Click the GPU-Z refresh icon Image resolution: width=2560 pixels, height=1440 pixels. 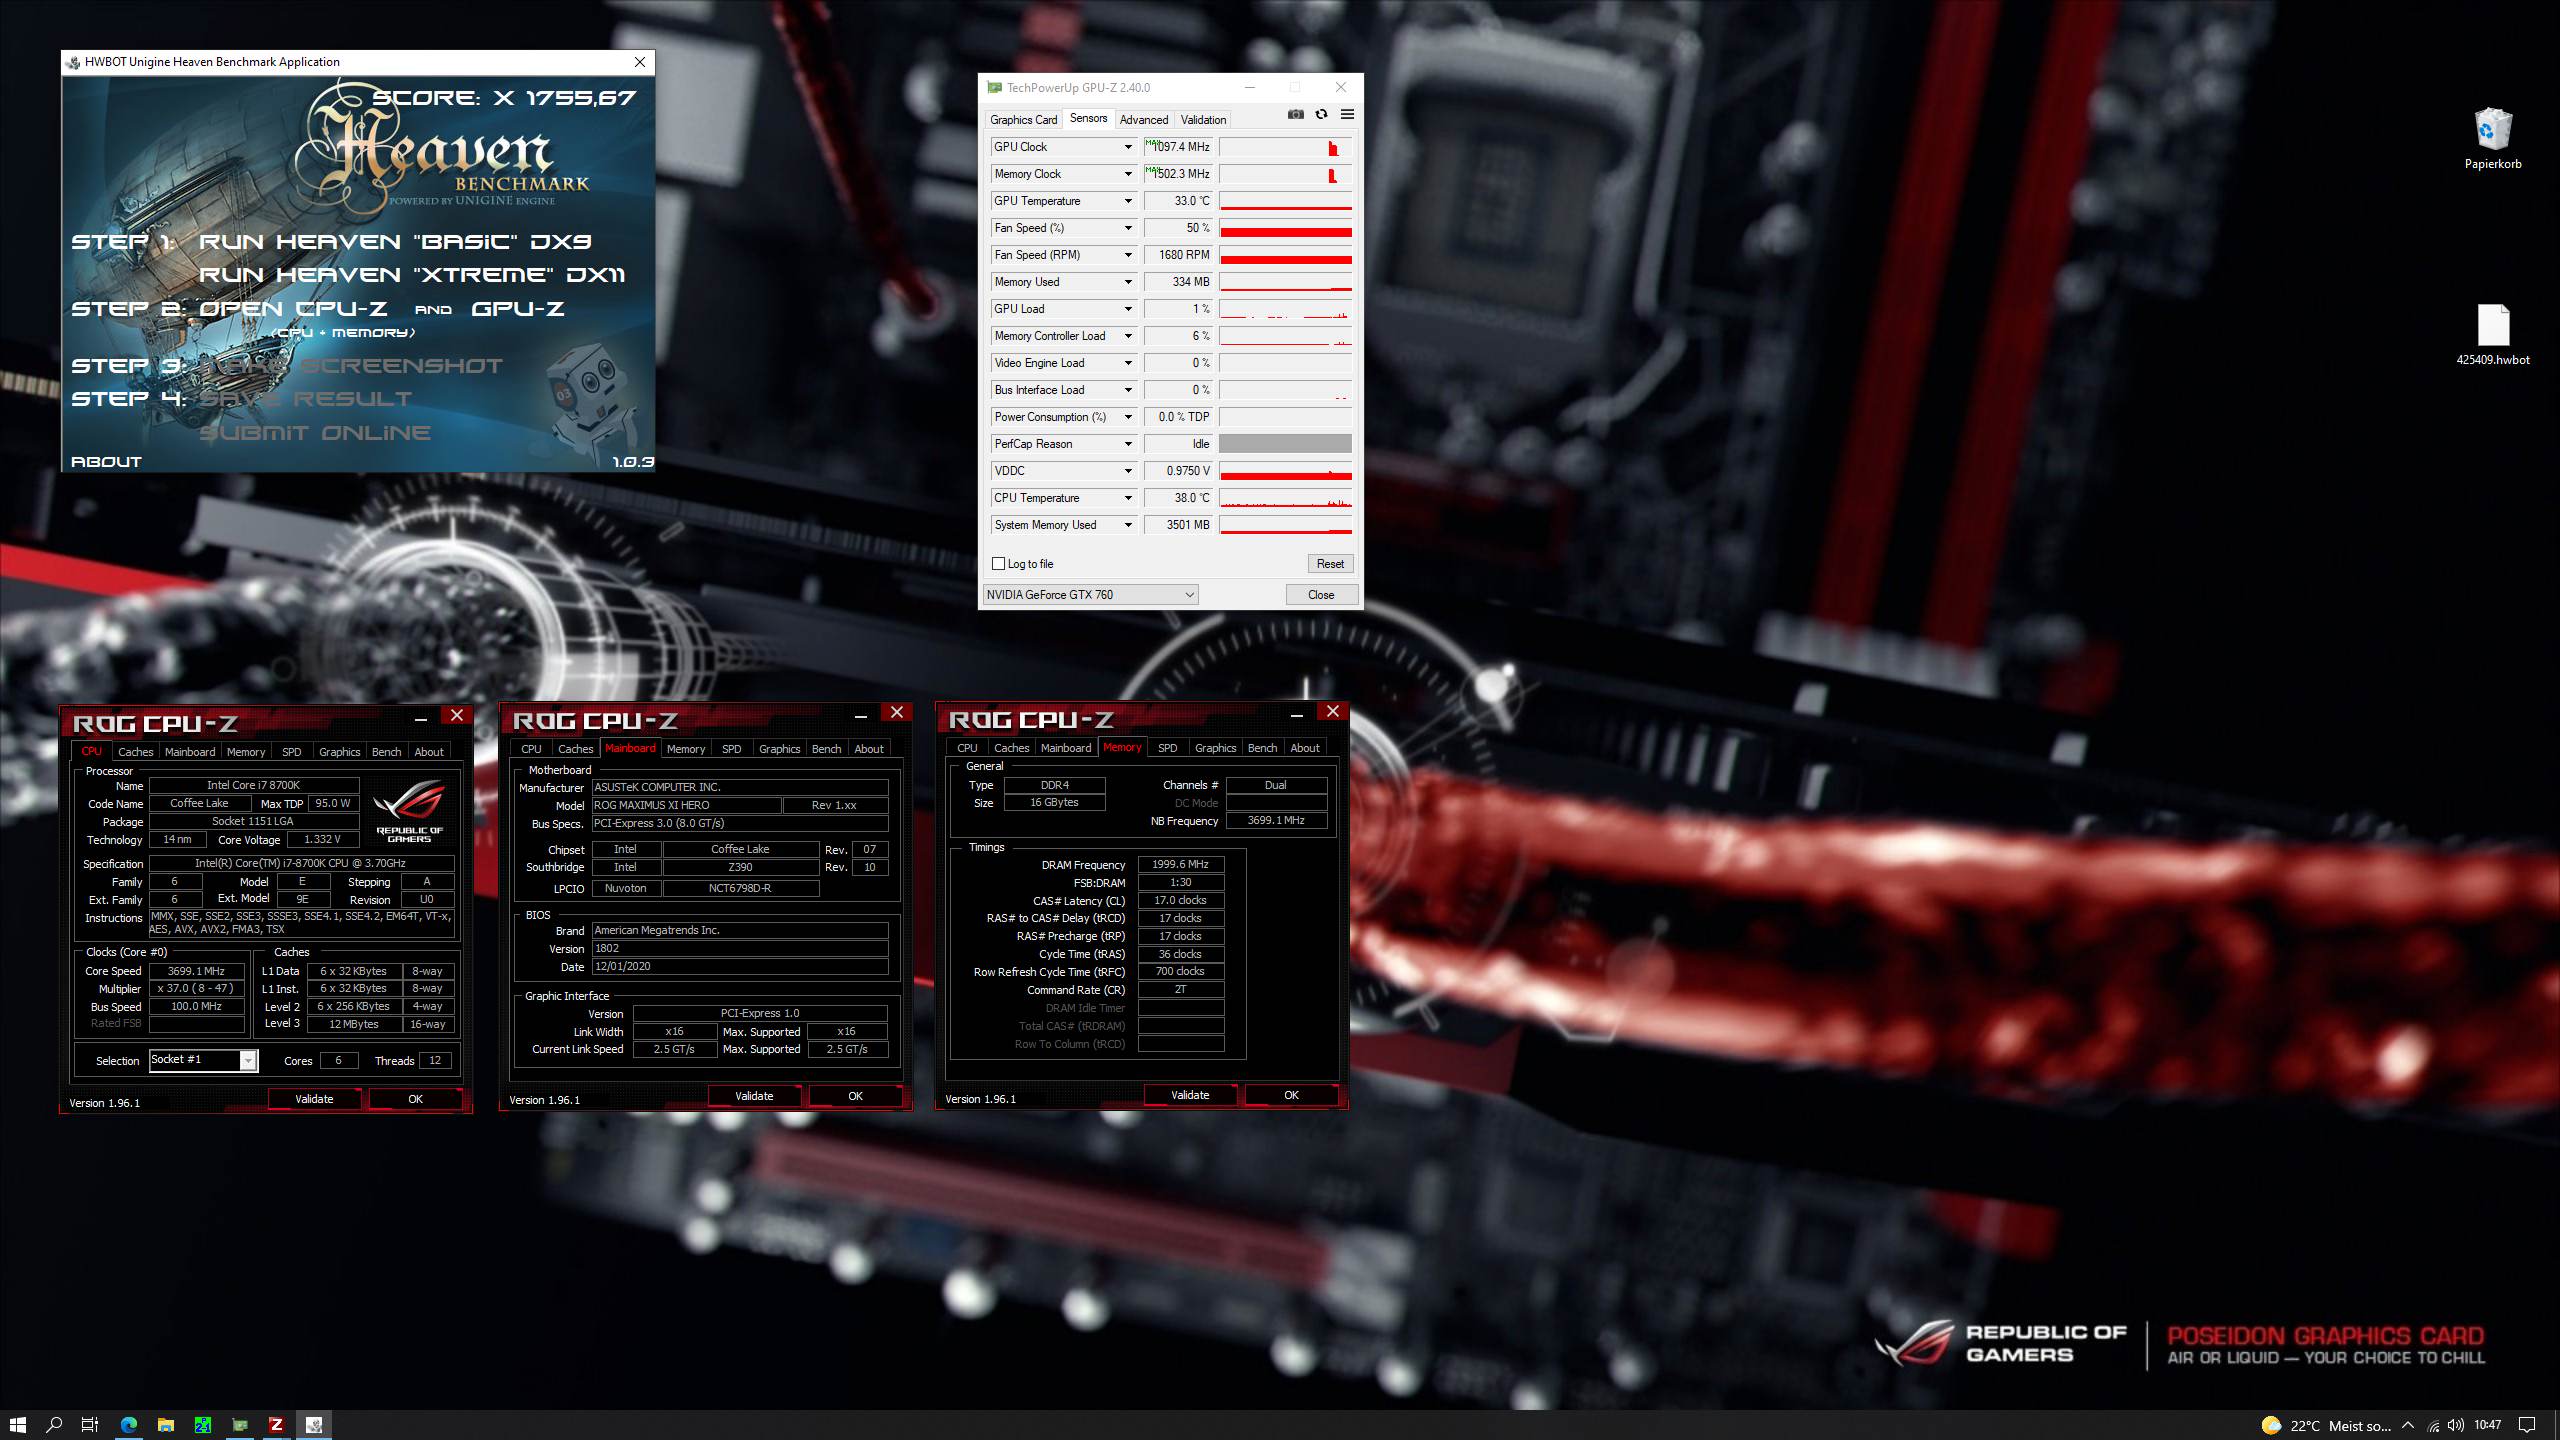pos(1321,115)
